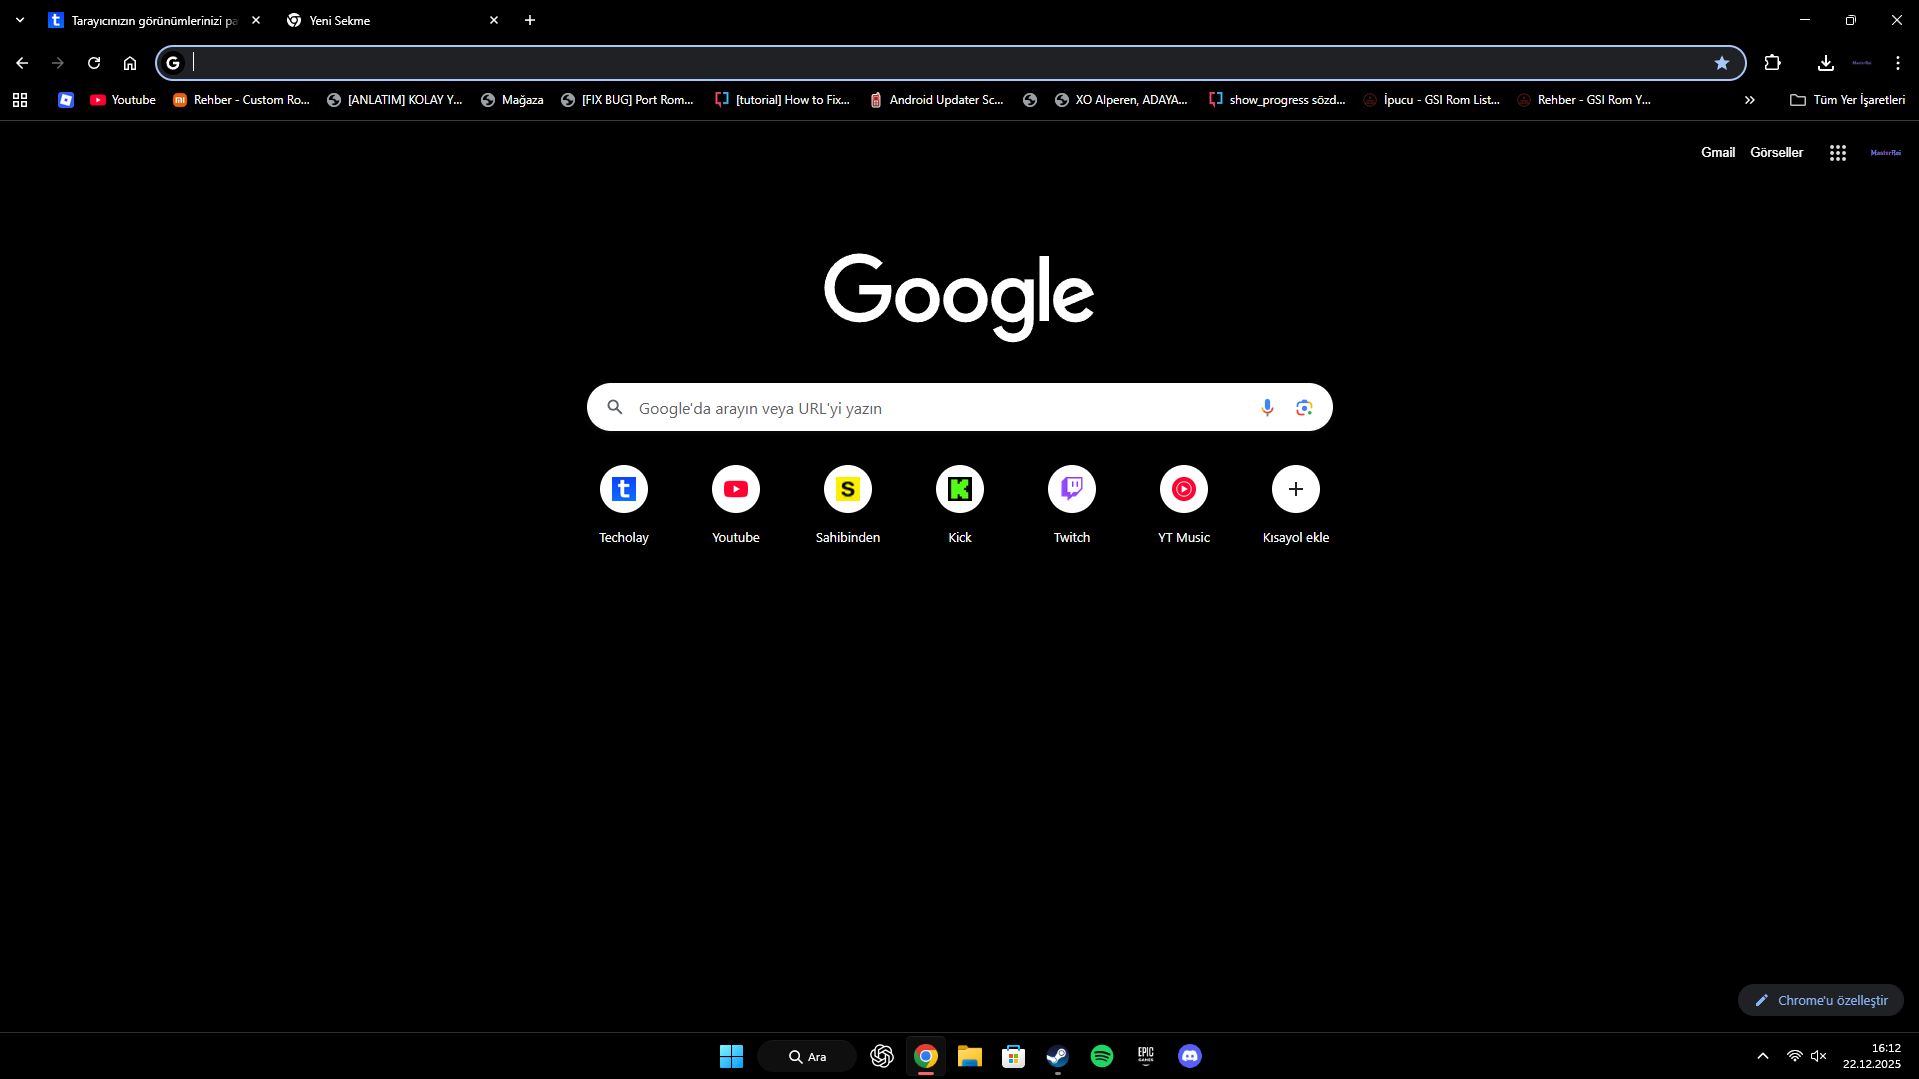The image size is (1919, 1079).
Task: Open the Youtube shortcut tile
Action: (x=735, y=506)
